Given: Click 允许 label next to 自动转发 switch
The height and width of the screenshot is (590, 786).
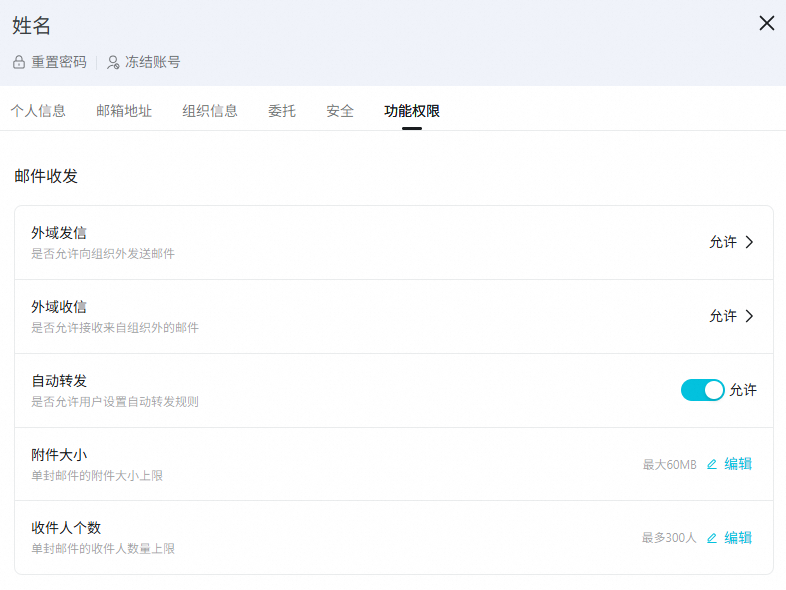Looking at the screenshot, I should click(743, 390).
